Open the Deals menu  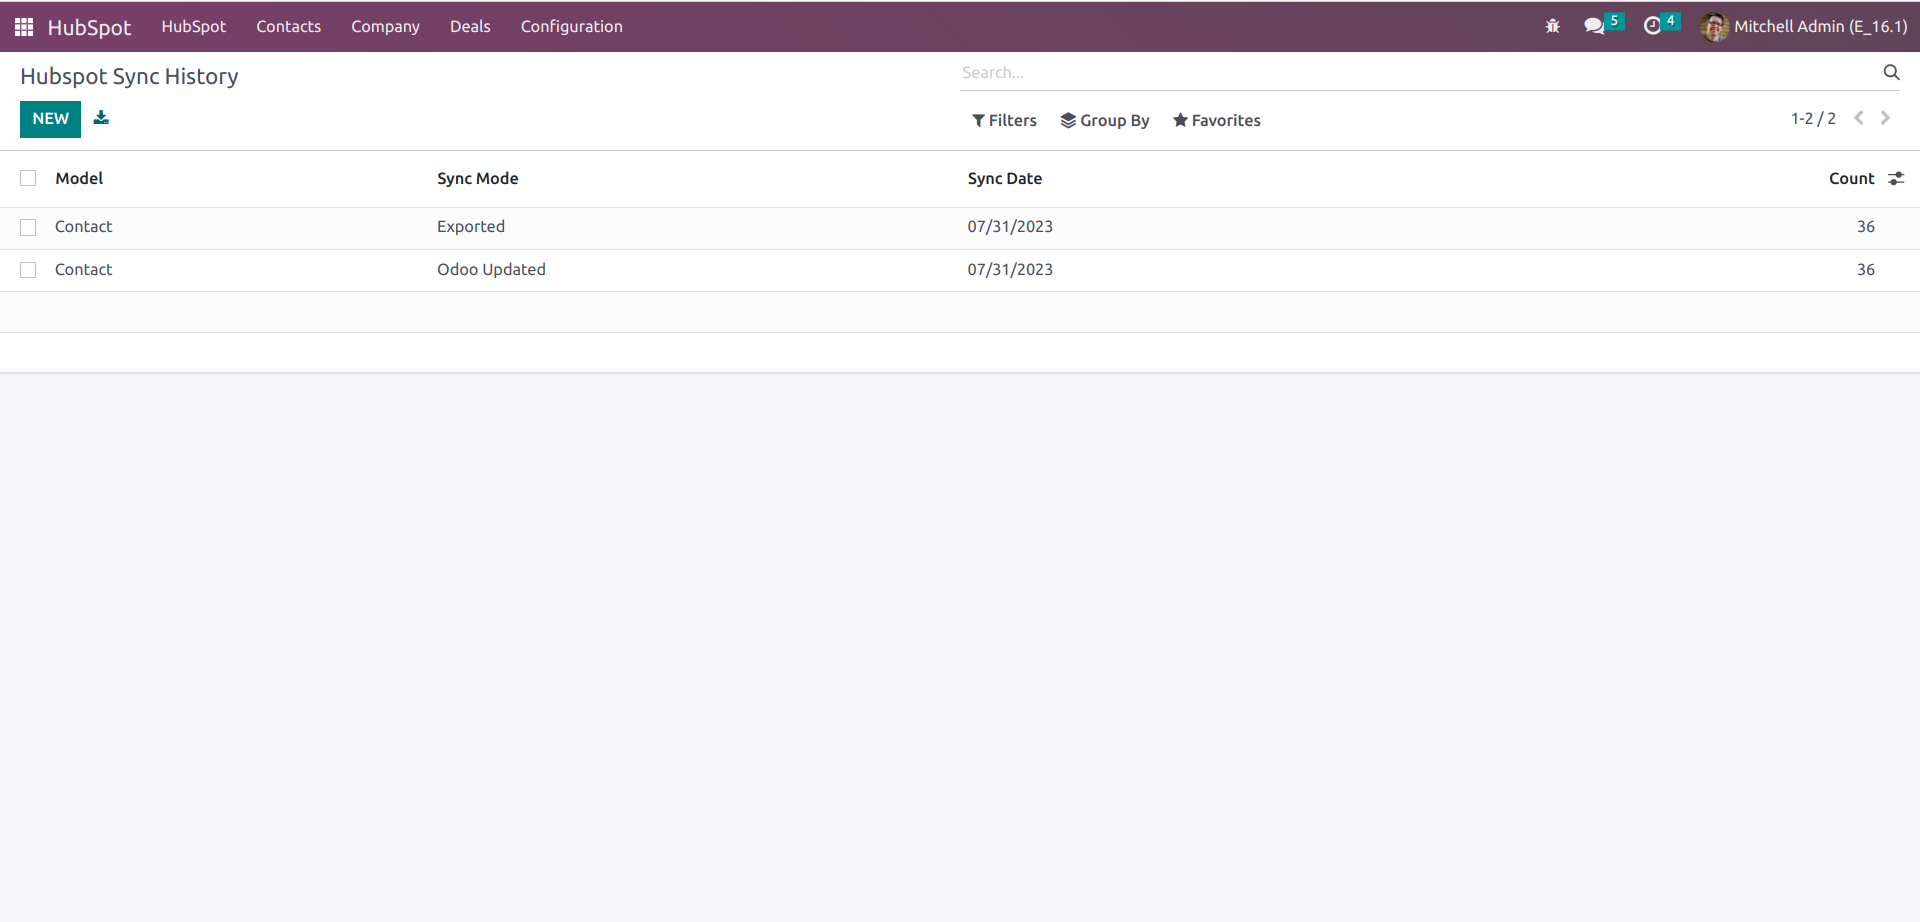pyautogui.click(x=470, y=27)
